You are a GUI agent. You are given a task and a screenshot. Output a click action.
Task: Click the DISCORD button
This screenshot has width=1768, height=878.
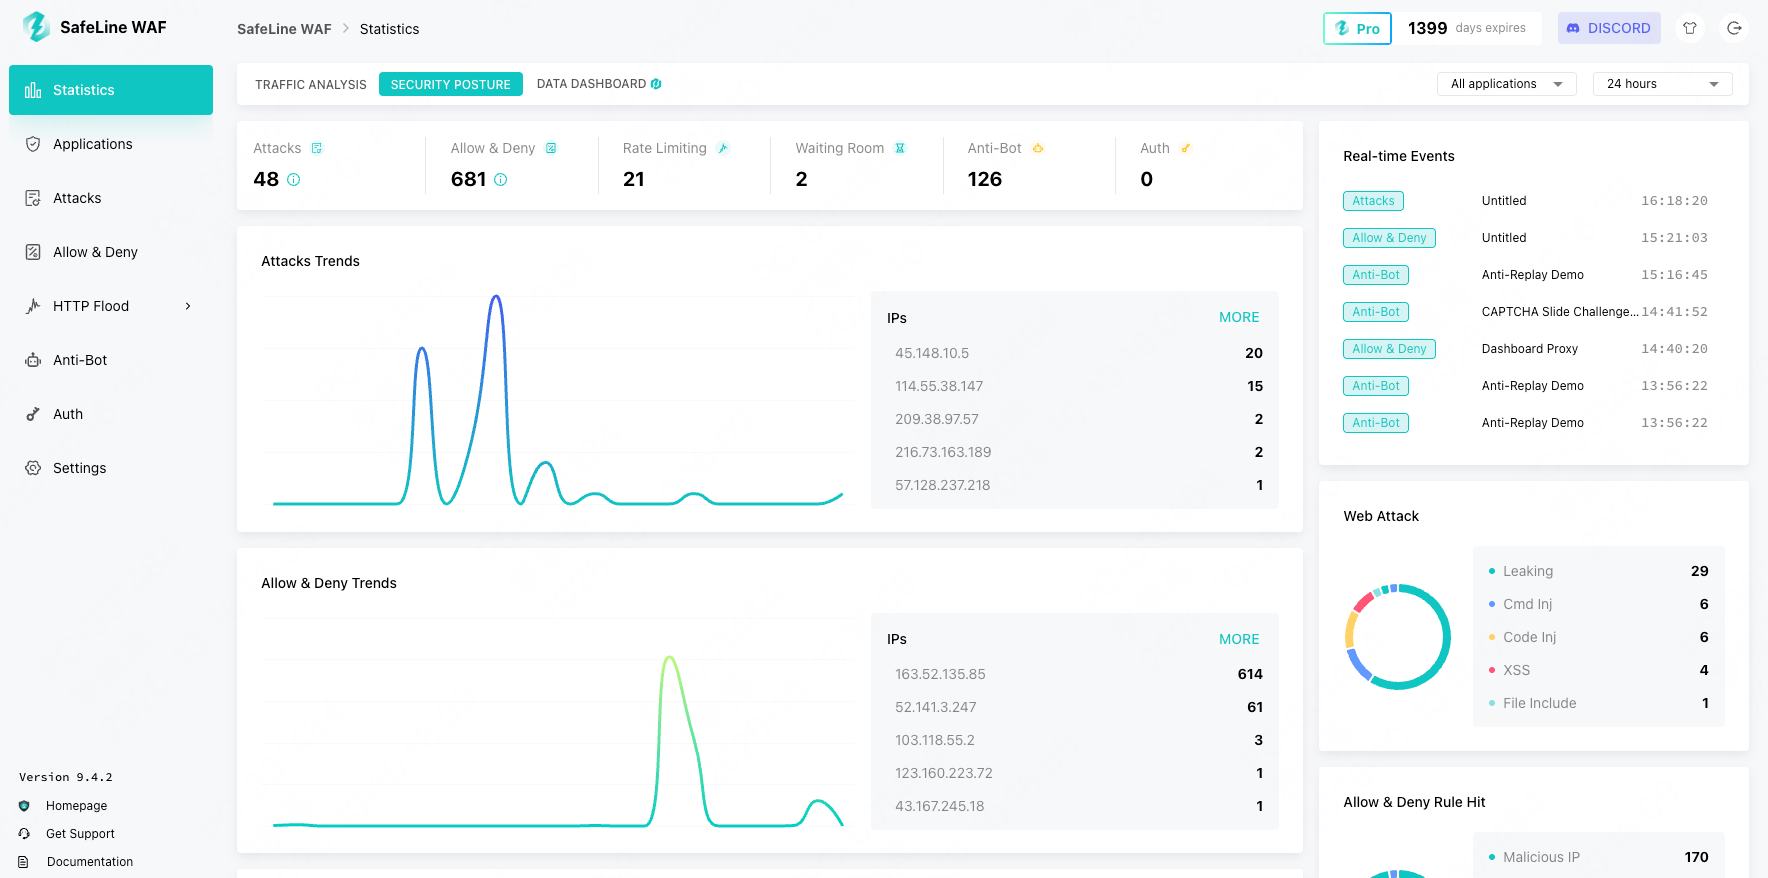point(1609,28)
